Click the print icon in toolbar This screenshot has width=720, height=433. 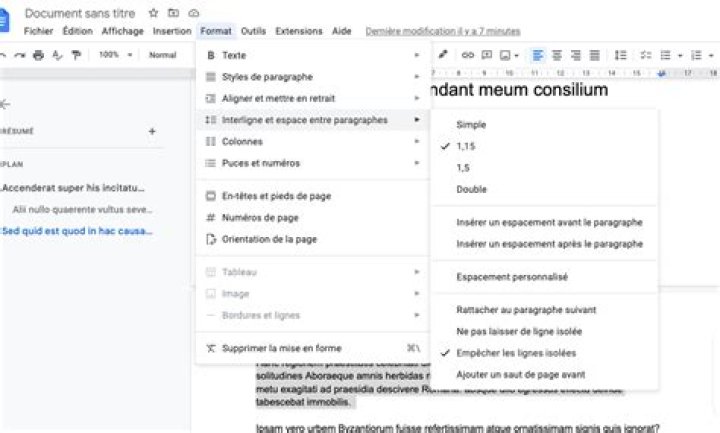[38, 55]
